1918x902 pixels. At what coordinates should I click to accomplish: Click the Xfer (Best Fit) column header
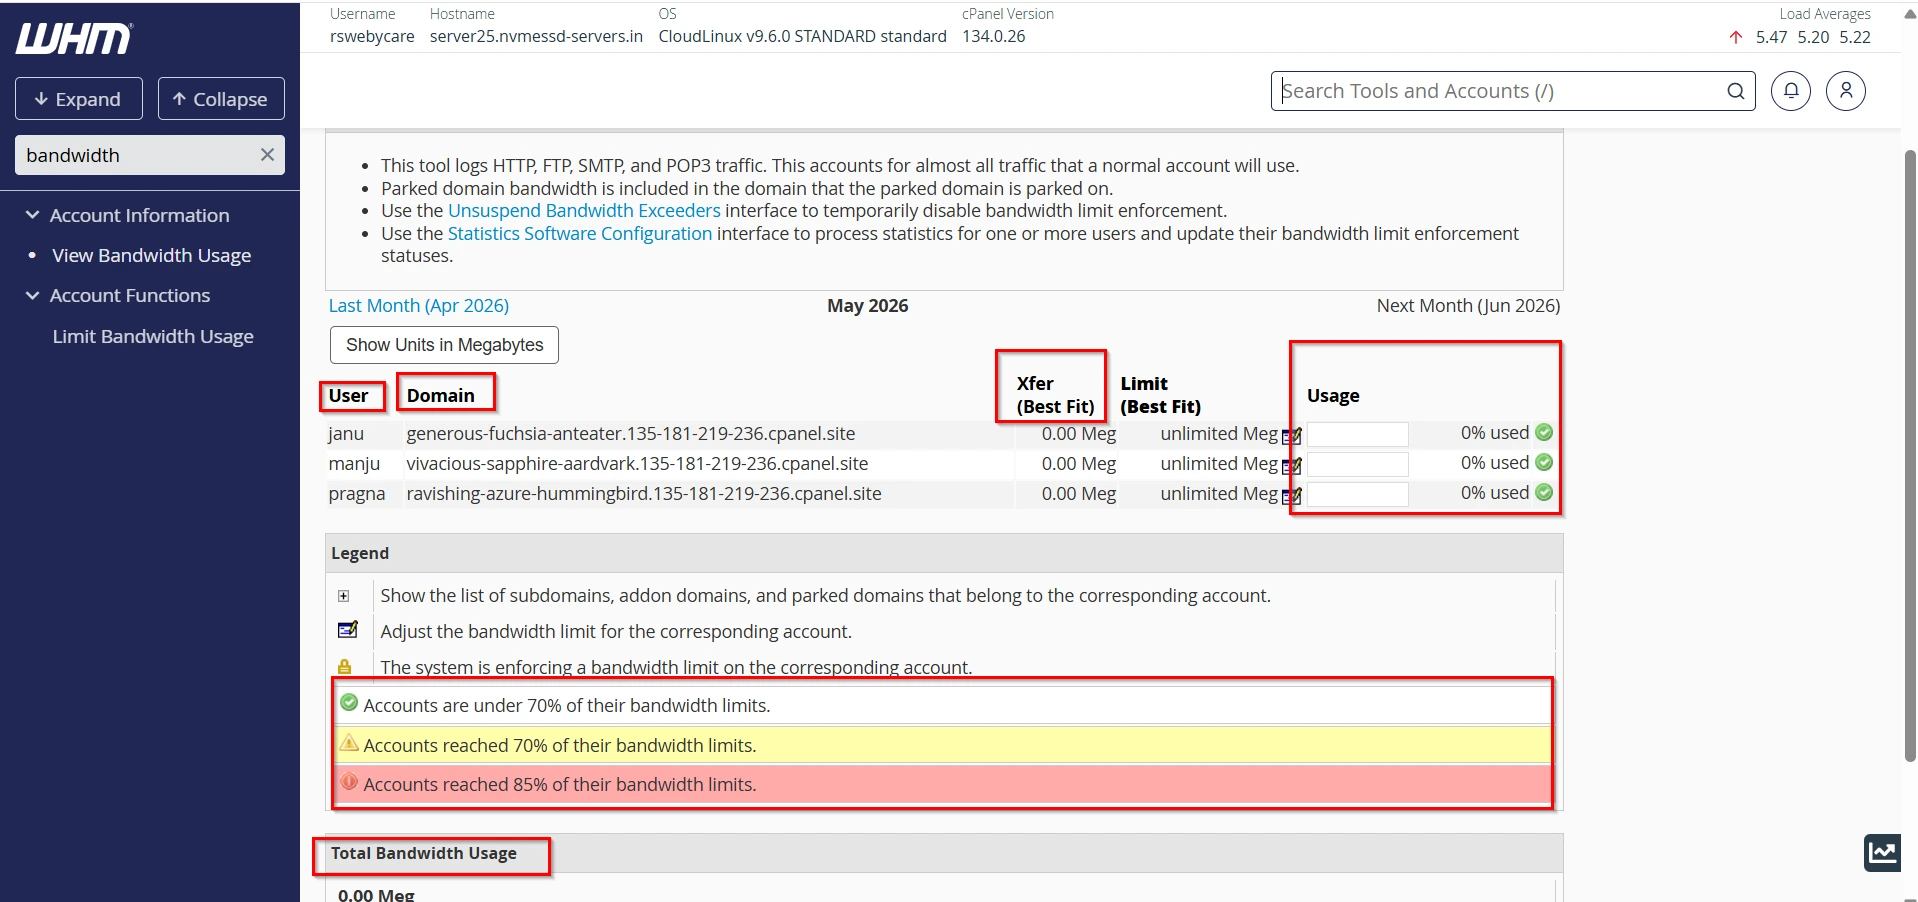pos(1055,395)
